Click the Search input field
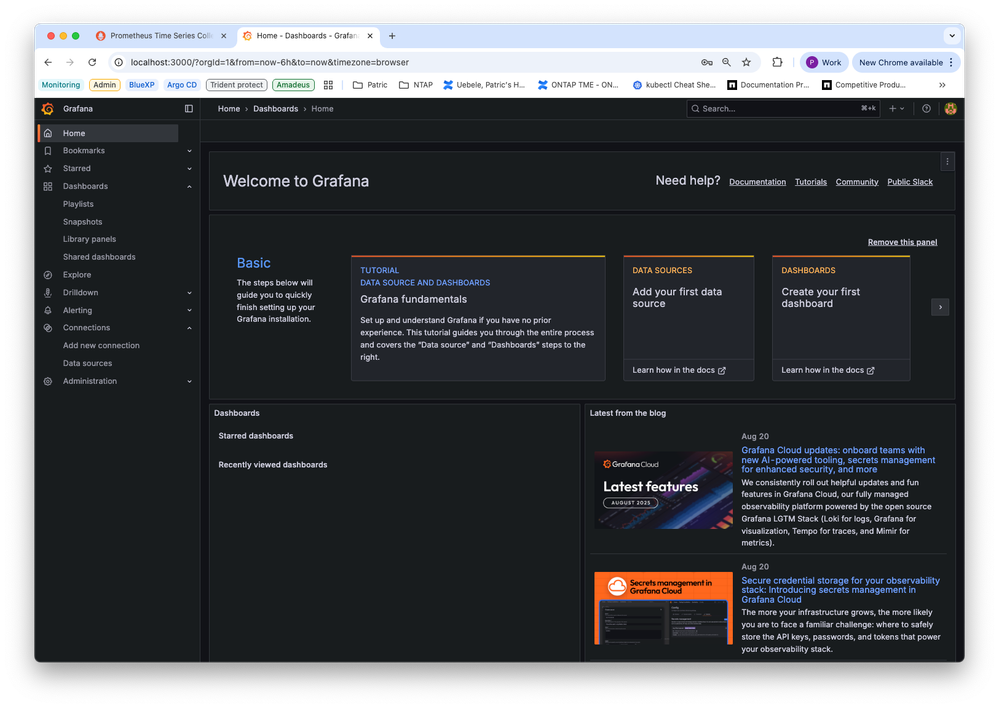The width and height of the screenshot is (999, 708). point(770,109)
